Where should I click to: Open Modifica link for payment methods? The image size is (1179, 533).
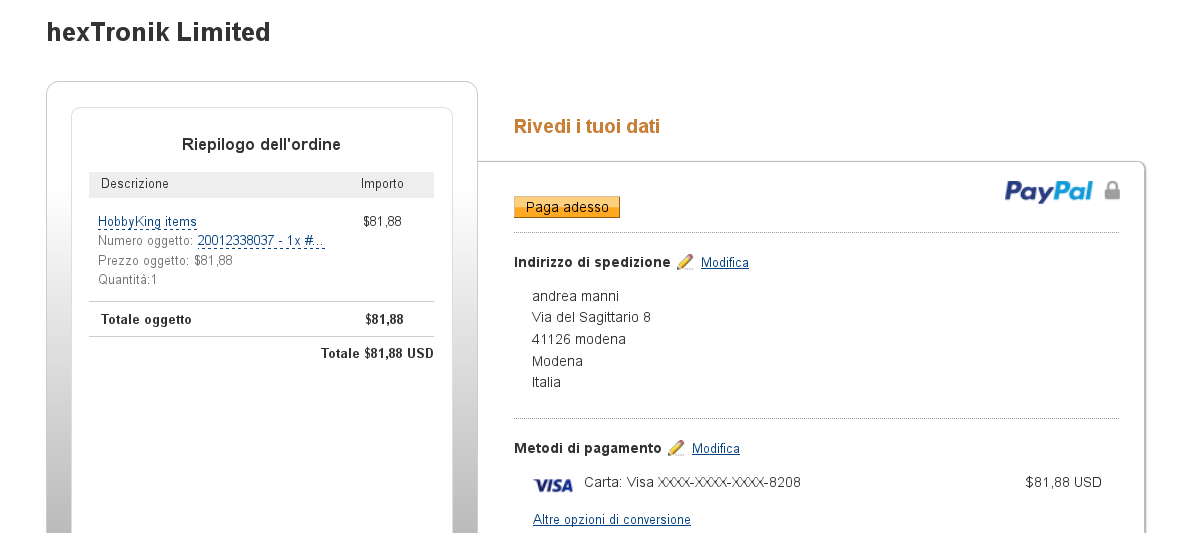pyautogui.click(x=716, y=449)
